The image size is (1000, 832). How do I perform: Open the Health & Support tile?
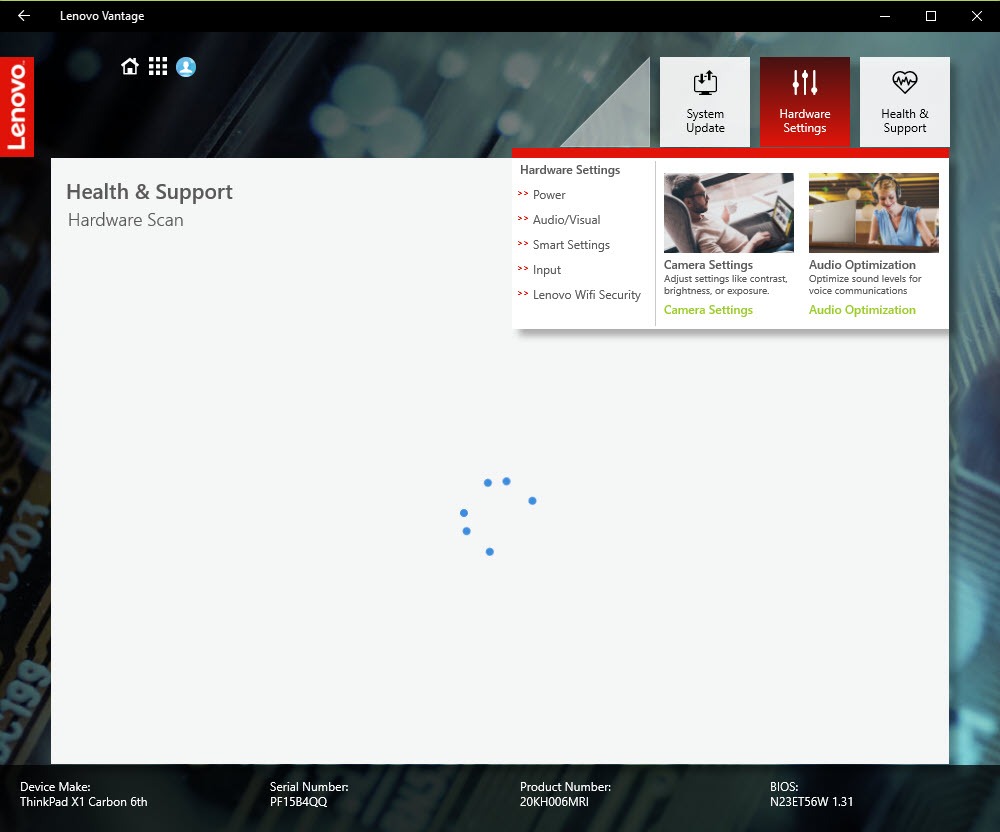point(905,102)
